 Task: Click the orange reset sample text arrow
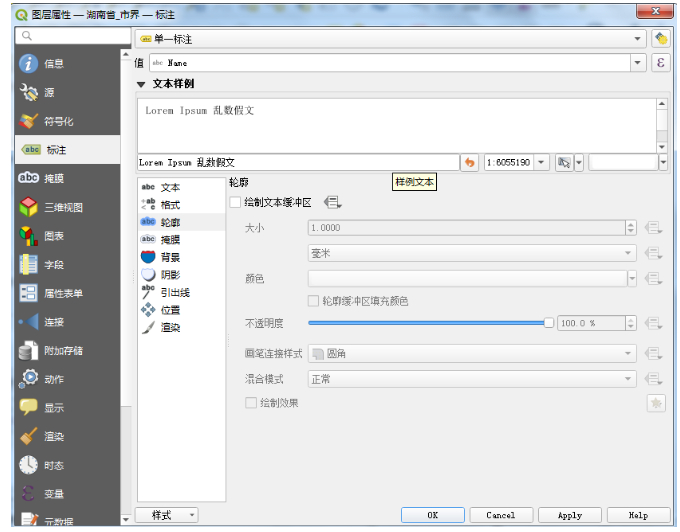pos(469,163)
